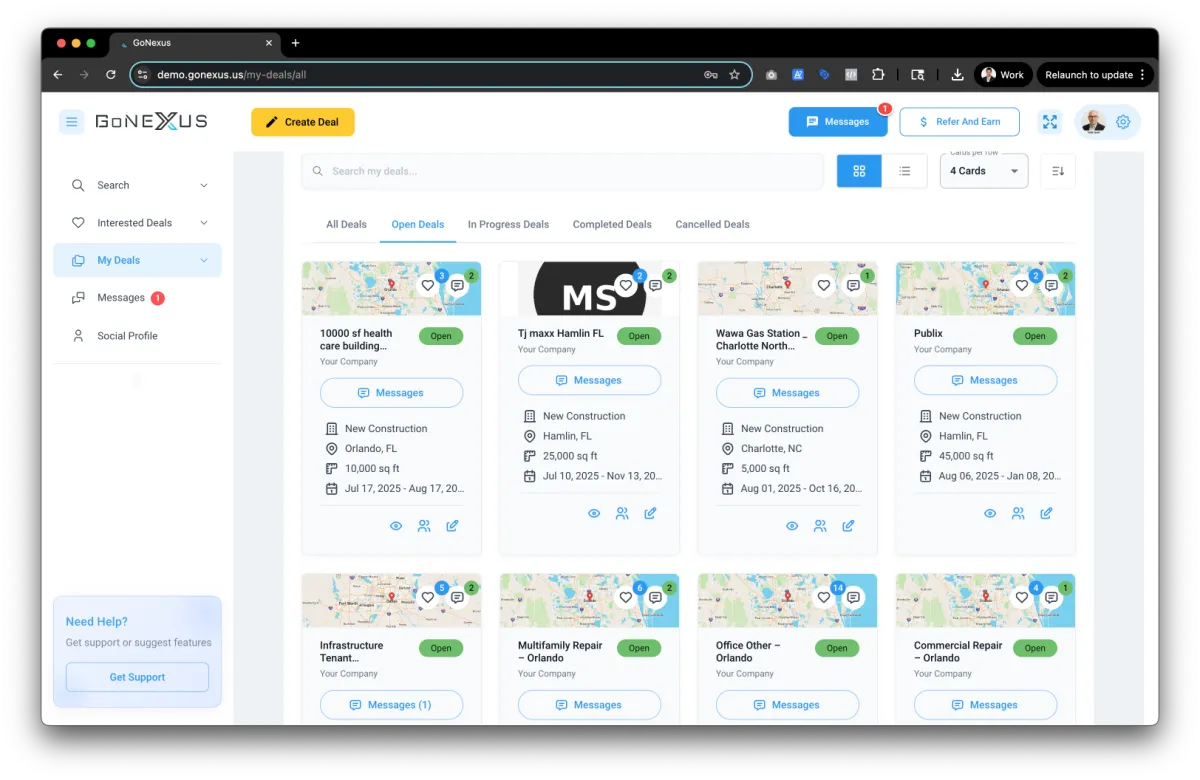The height and width of the screenshot is (780, 1200).
Task: Edit the 10000 sf health care deal
Action: pos(452,526)
